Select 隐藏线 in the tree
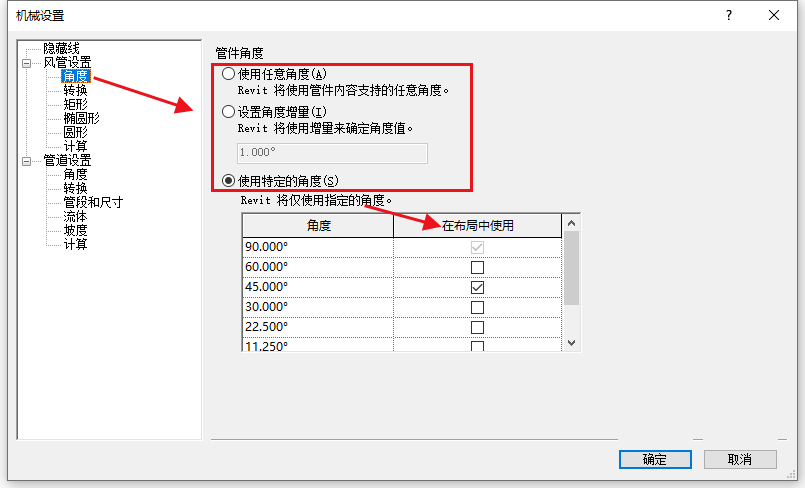 click(x=61, y=48)
